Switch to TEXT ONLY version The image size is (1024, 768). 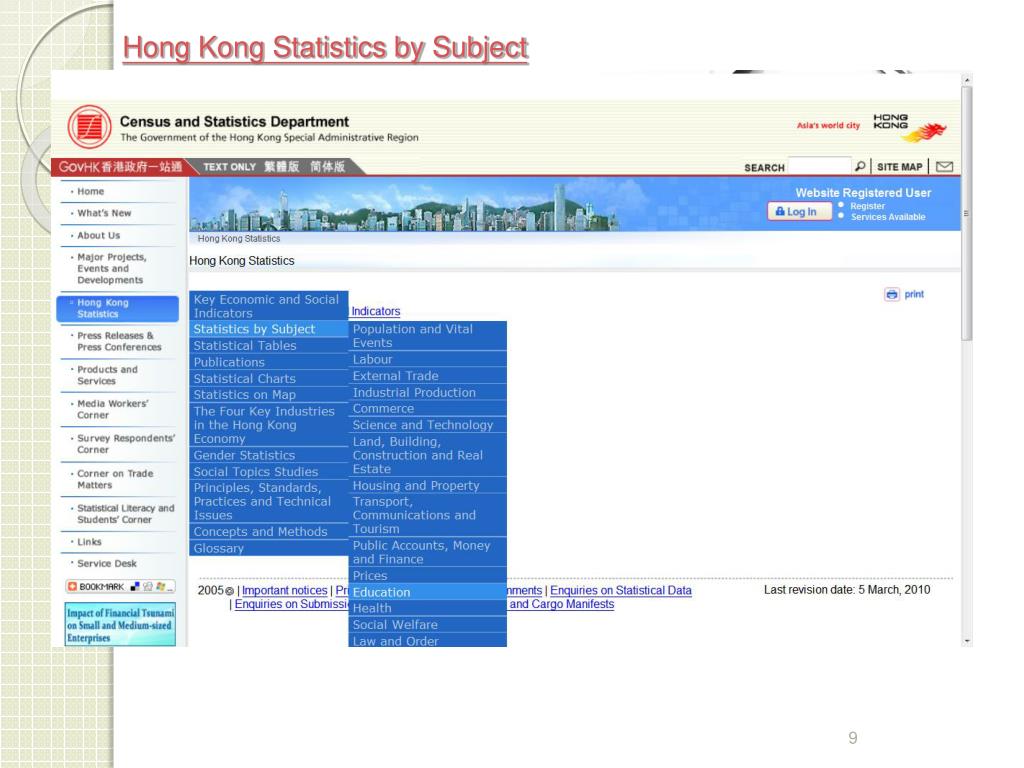229,167
